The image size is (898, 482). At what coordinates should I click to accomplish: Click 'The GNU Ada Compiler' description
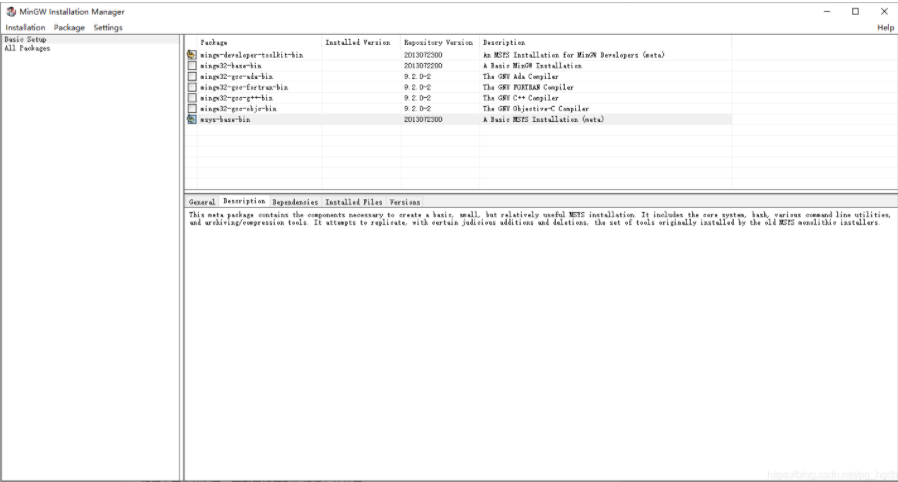coord(521,77)
